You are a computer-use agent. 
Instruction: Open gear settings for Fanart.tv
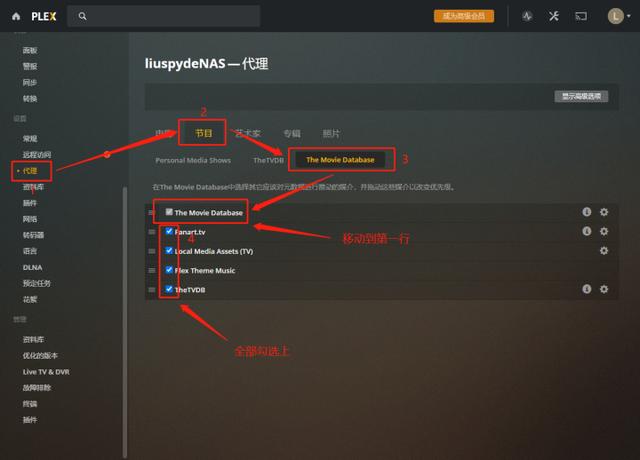(604, 231)
